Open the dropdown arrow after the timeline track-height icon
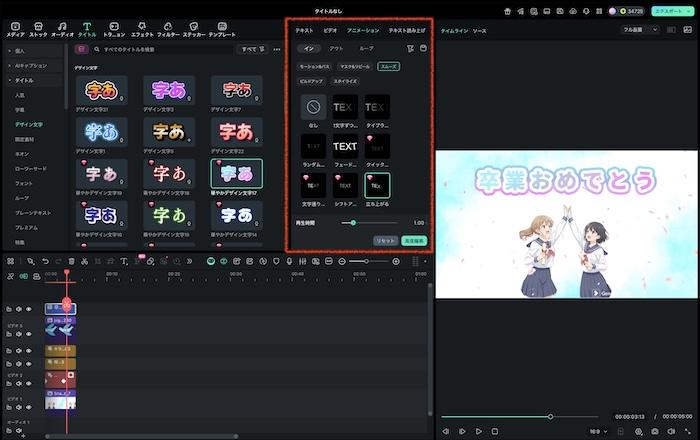This screenshot has height=440, width=700. point(425,262)
